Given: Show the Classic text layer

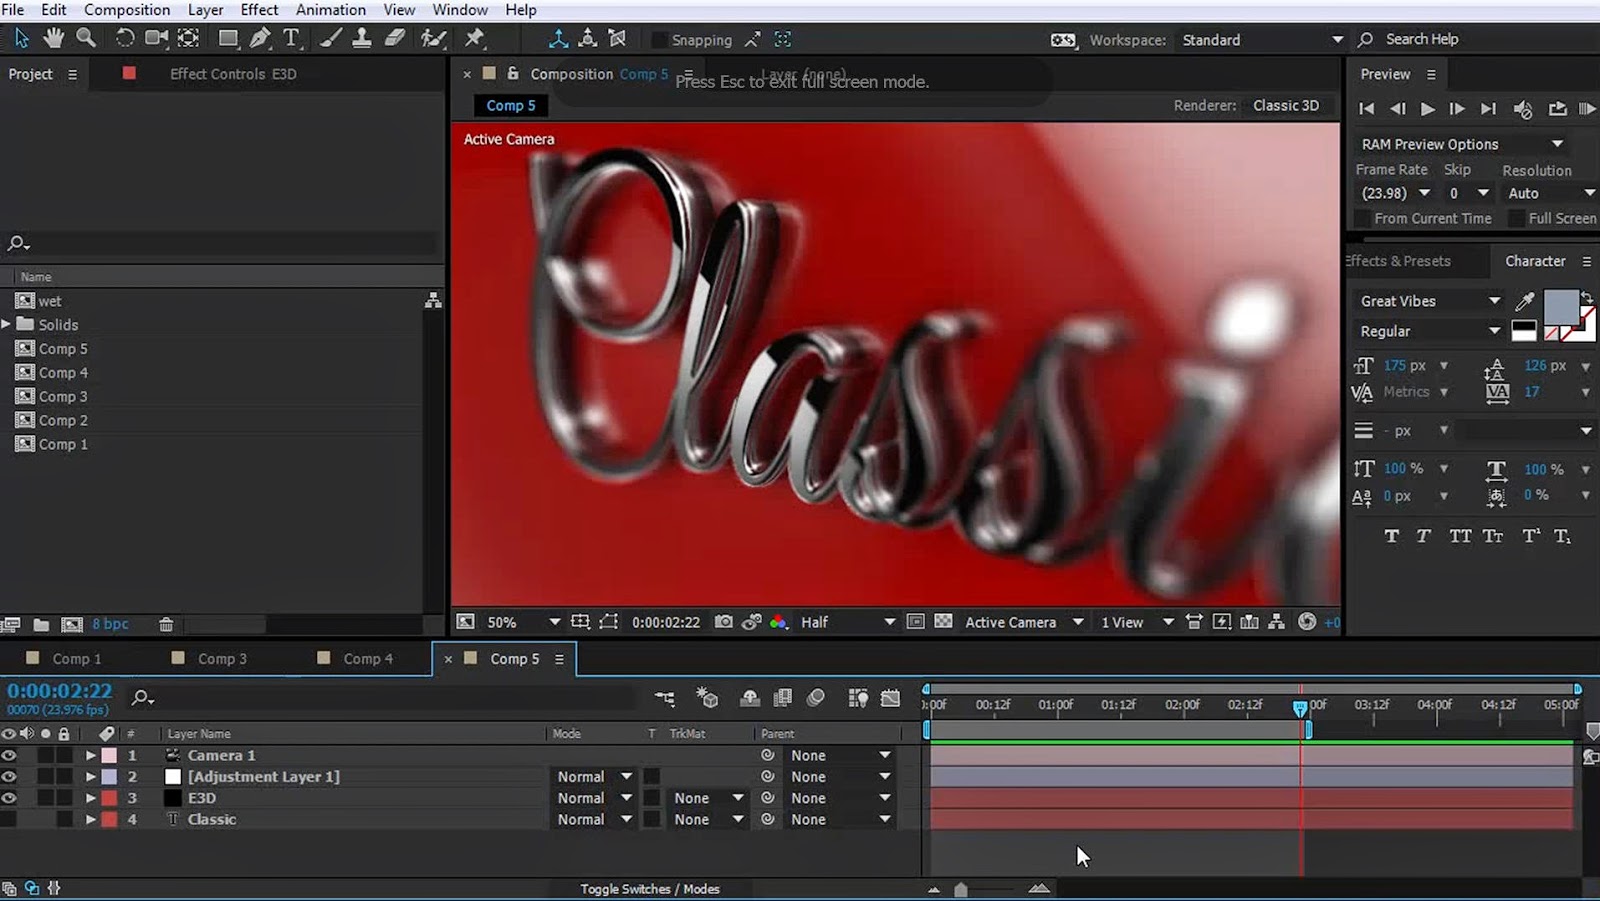Looking at the screenshot, I should [x=9, y=819].
